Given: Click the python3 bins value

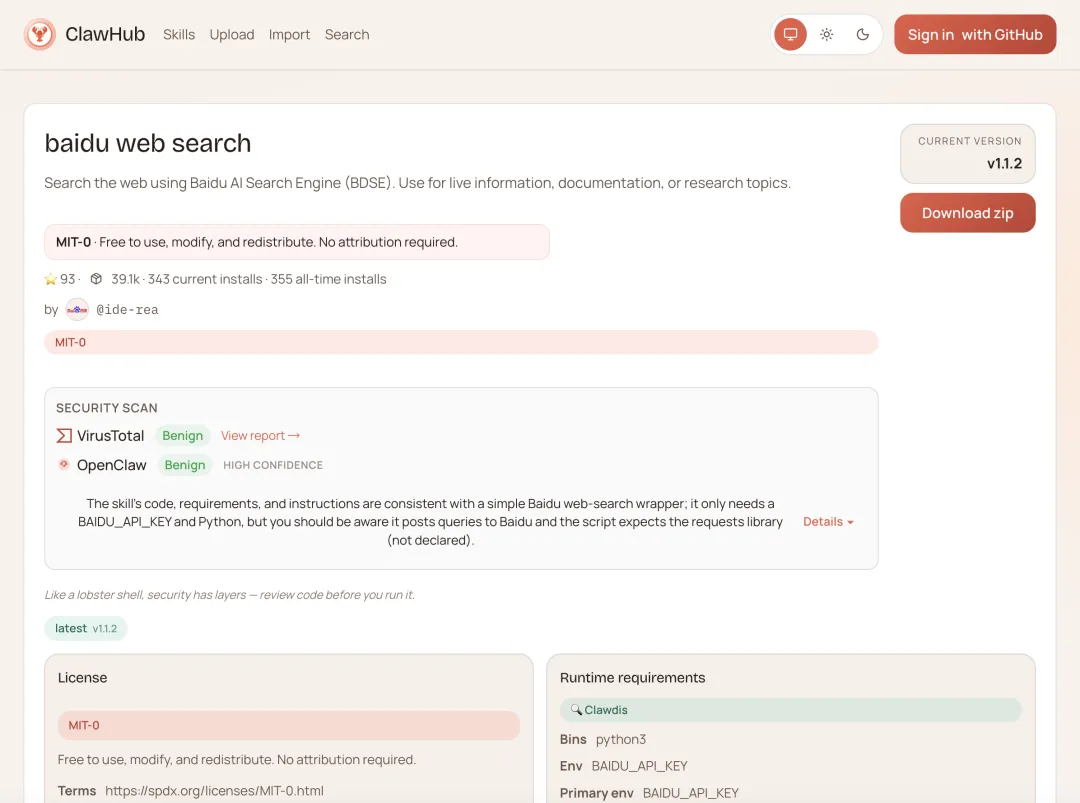Looking at the screenshot, I should pos(621,739).
